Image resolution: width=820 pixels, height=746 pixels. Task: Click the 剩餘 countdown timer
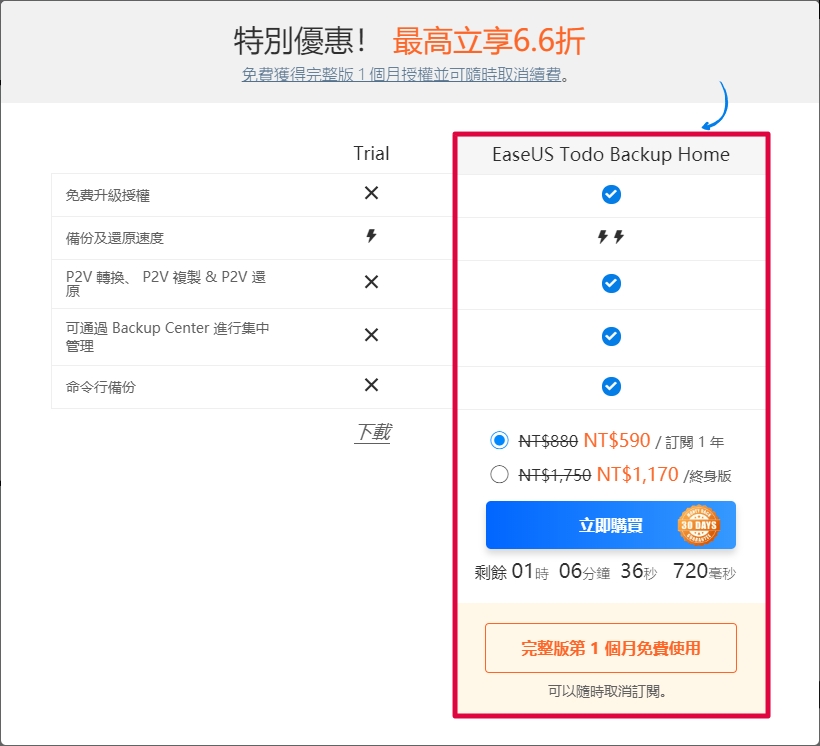(x=605, y=571)
